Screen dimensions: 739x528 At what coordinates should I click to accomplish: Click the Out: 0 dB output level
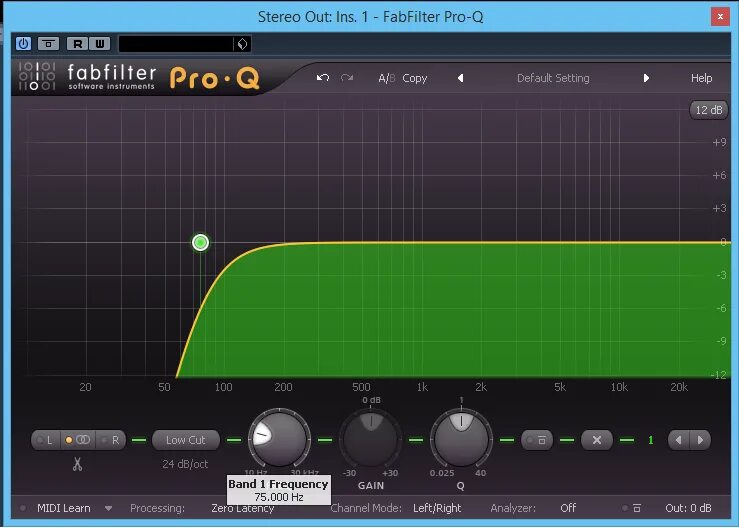coord(688,508)
